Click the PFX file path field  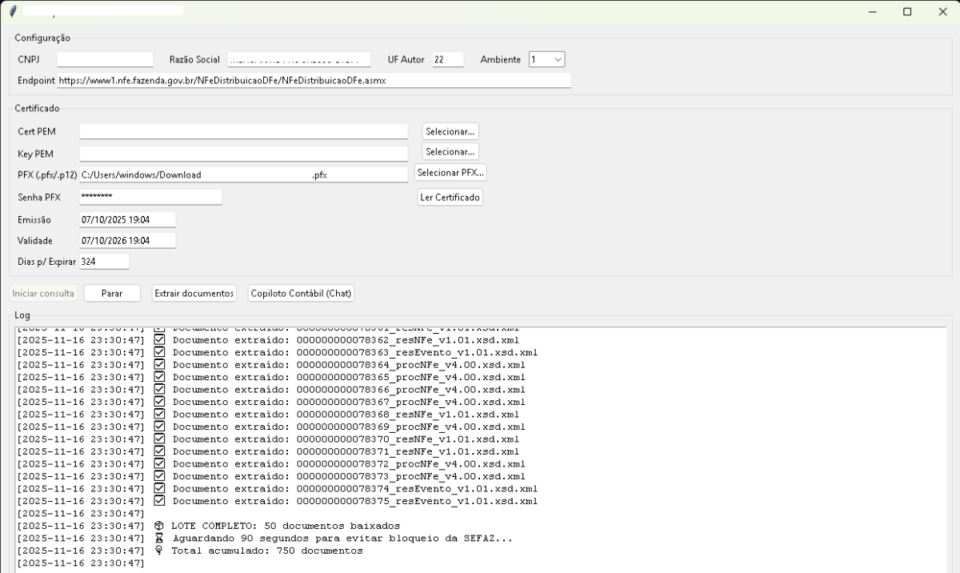point(244,174)
